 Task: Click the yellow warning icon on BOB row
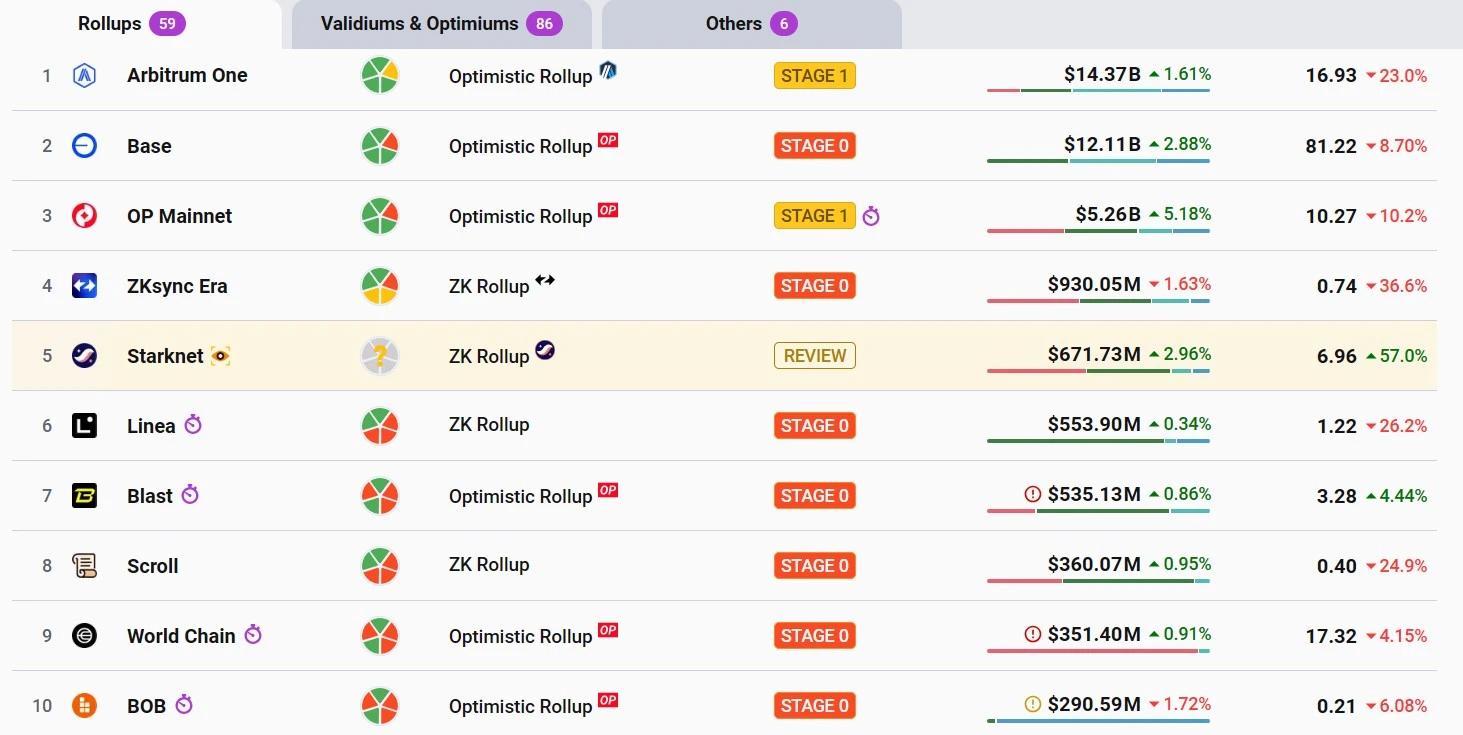pos(1033,704)
